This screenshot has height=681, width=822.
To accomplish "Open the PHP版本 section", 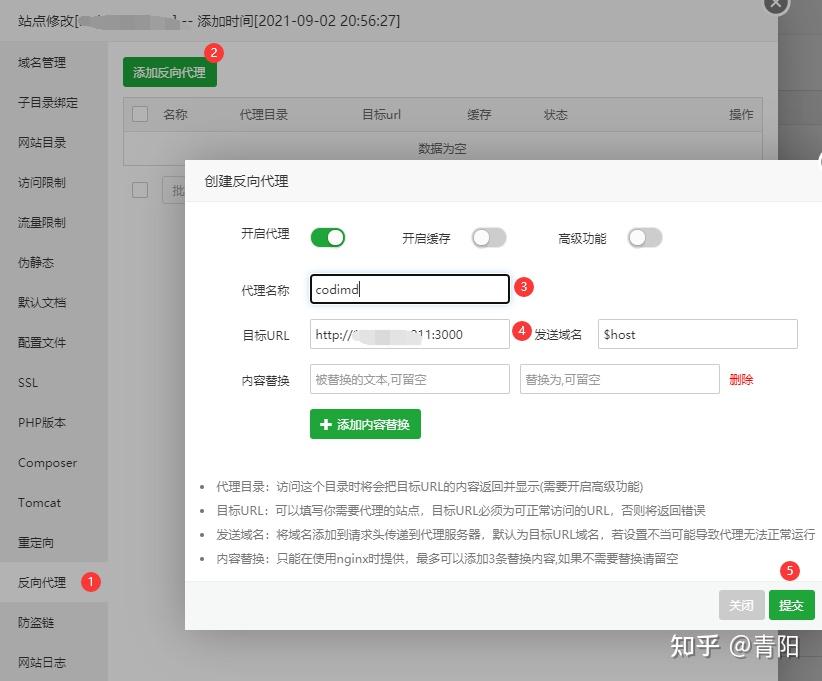I will 41,422.
